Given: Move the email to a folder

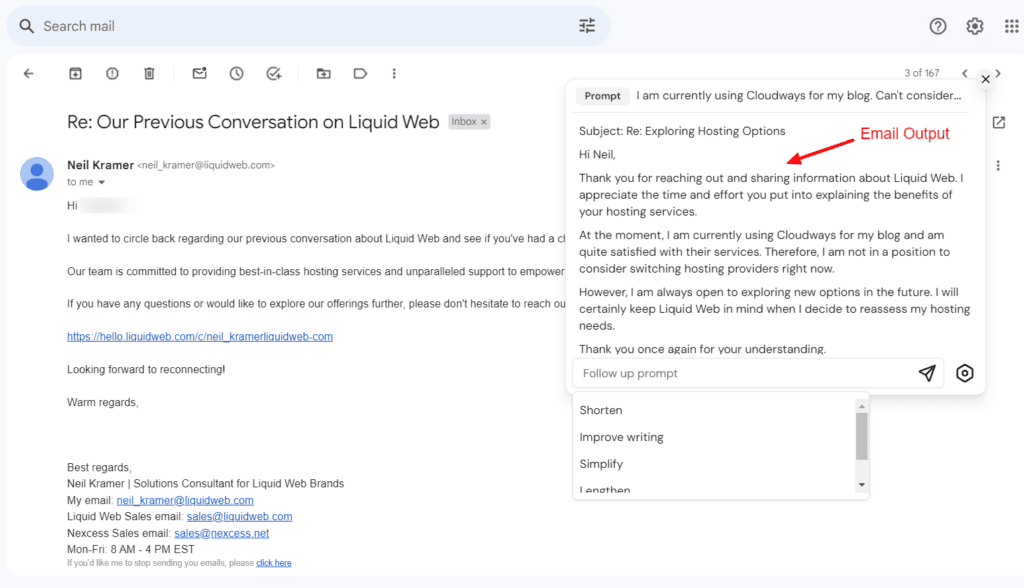Looking at the screenshot, I should [322, 73].
